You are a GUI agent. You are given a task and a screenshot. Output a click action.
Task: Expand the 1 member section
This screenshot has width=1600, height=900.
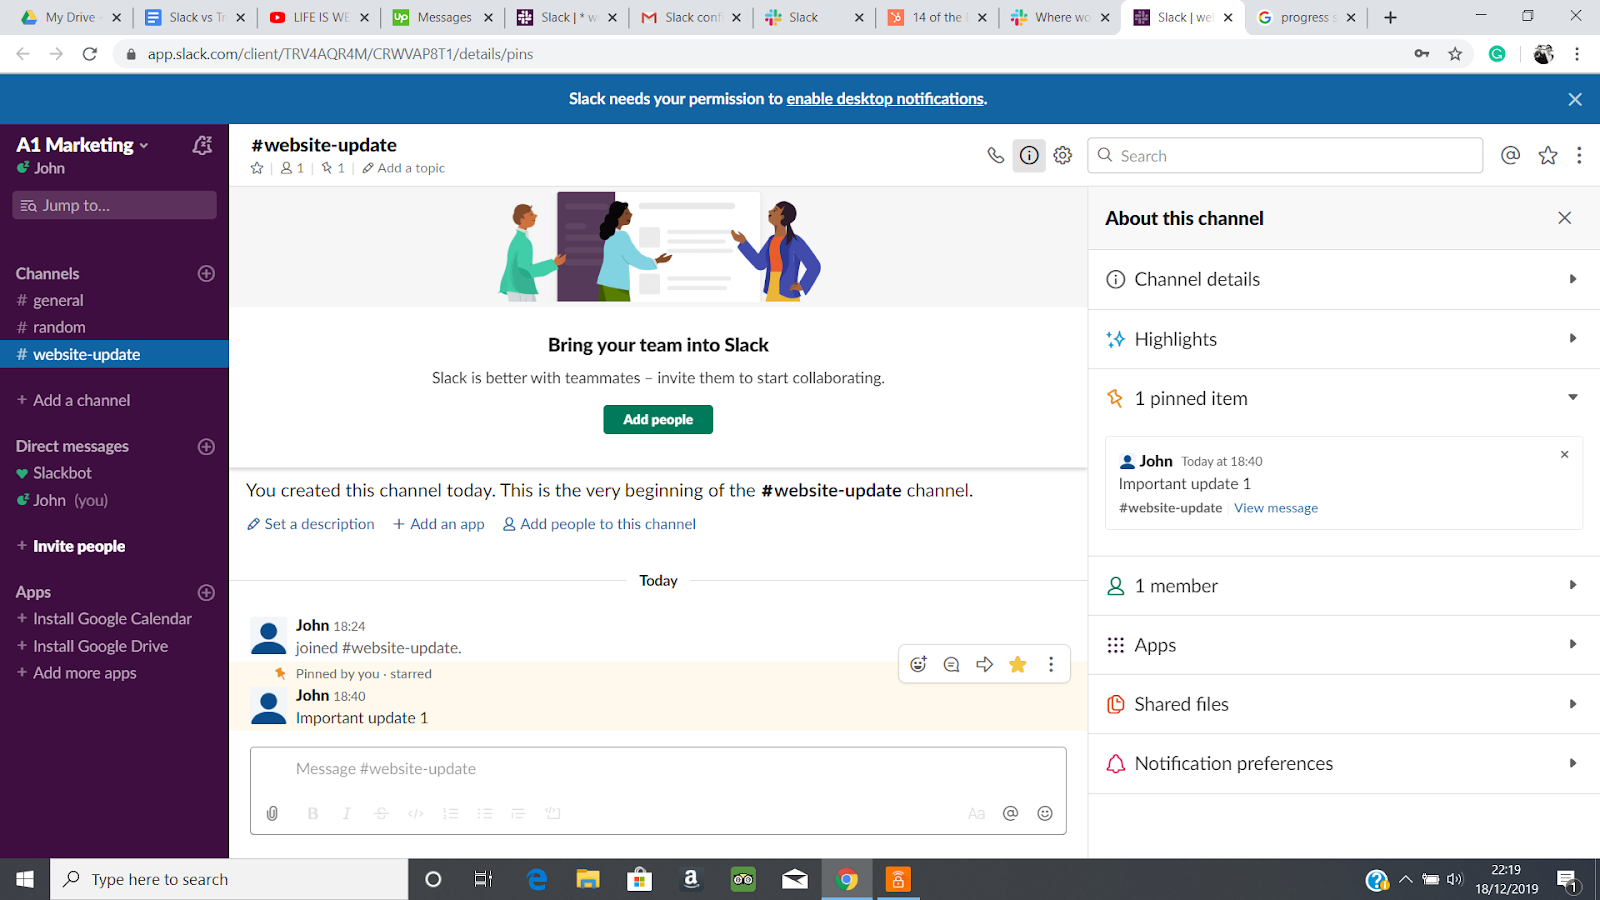[x=1343, y=586]
